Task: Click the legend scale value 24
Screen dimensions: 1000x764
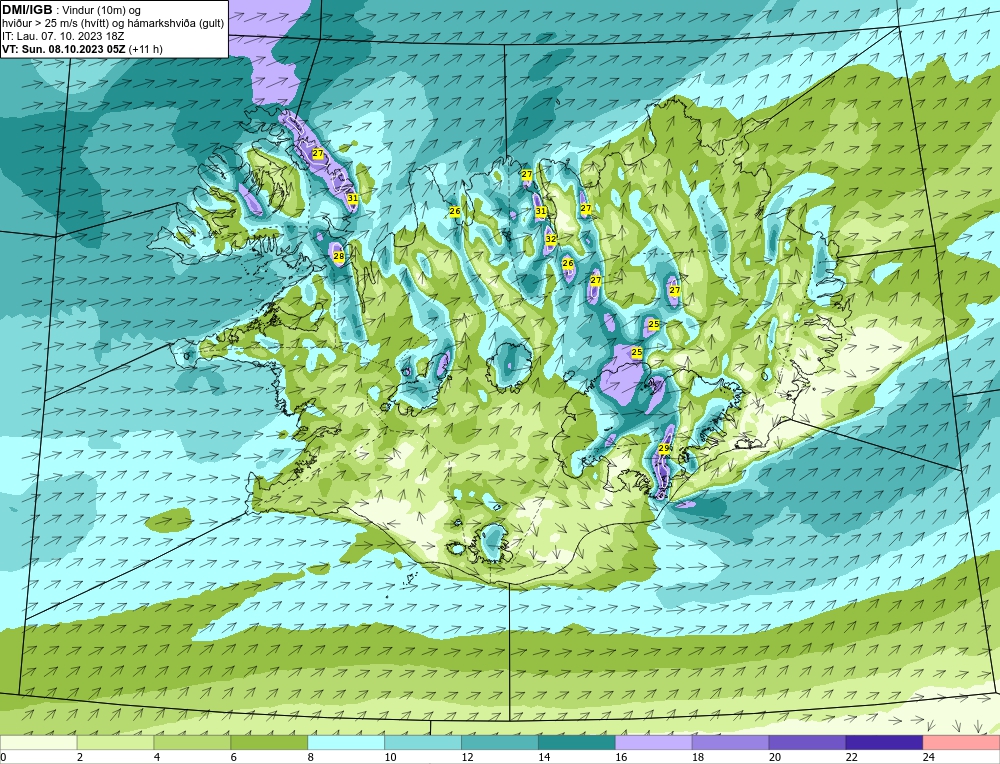Action: pyautogui.click(x=929, y=757)
